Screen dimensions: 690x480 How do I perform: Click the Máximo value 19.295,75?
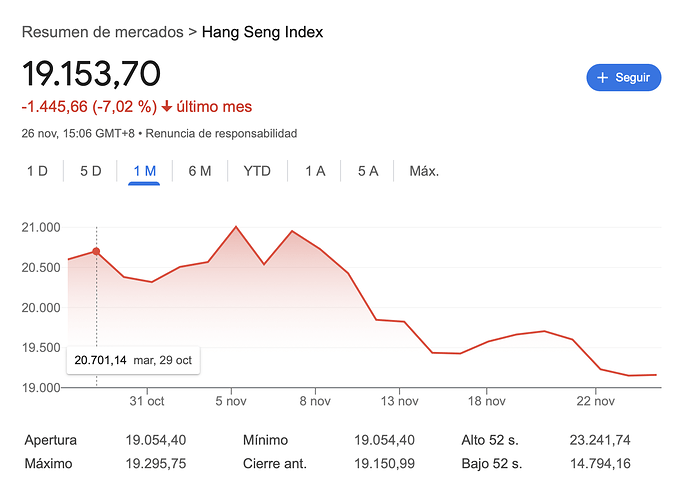click(156, 462)
